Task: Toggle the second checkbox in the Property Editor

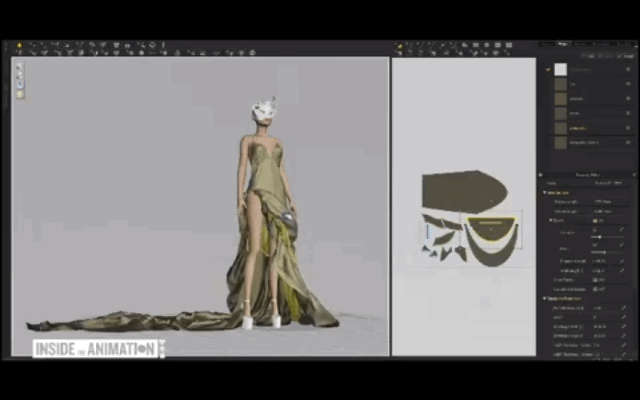Action: [597, 279]
